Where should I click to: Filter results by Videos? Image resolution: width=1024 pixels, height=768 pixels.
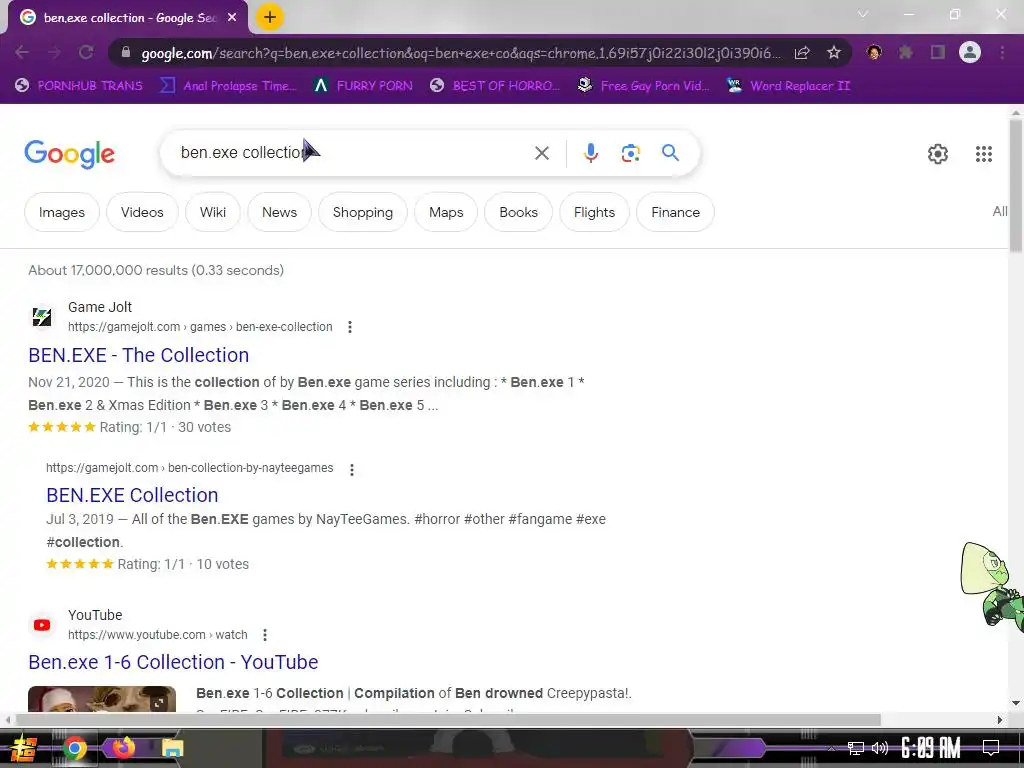pos(142,212)
